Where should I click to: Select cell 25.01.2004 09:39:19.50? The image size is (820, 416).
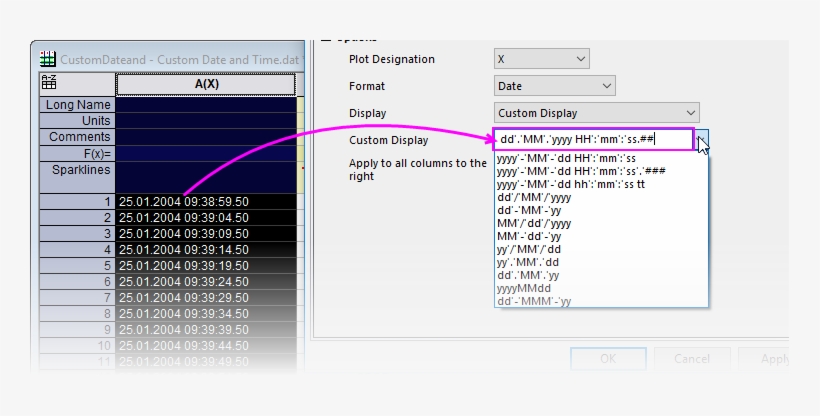tap(206, 266)
